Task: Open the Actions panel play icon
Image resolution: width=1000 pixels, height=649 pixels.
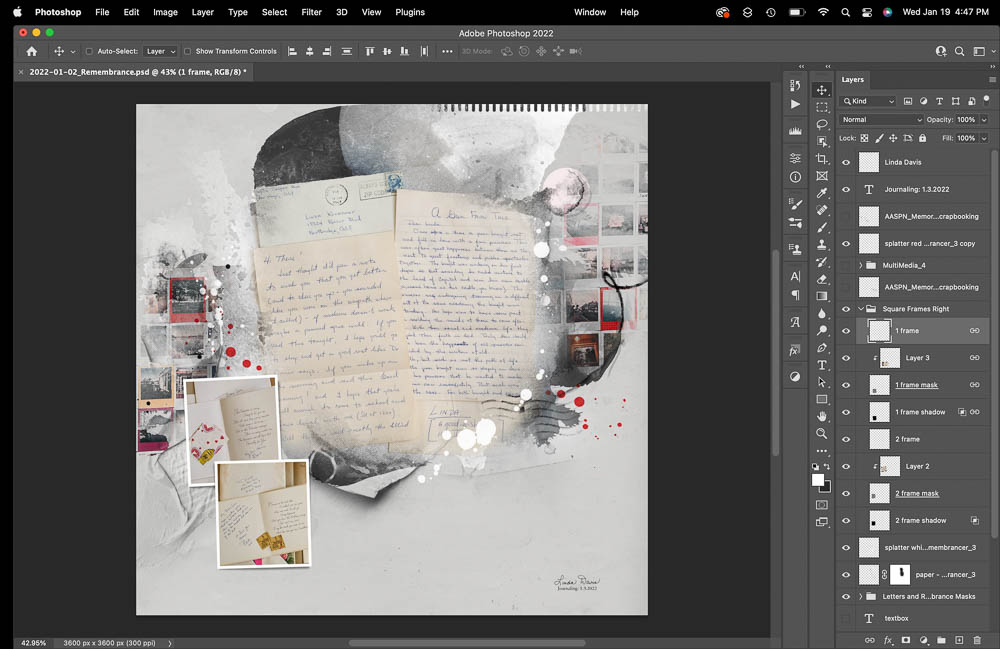Action: click(795, 104)
